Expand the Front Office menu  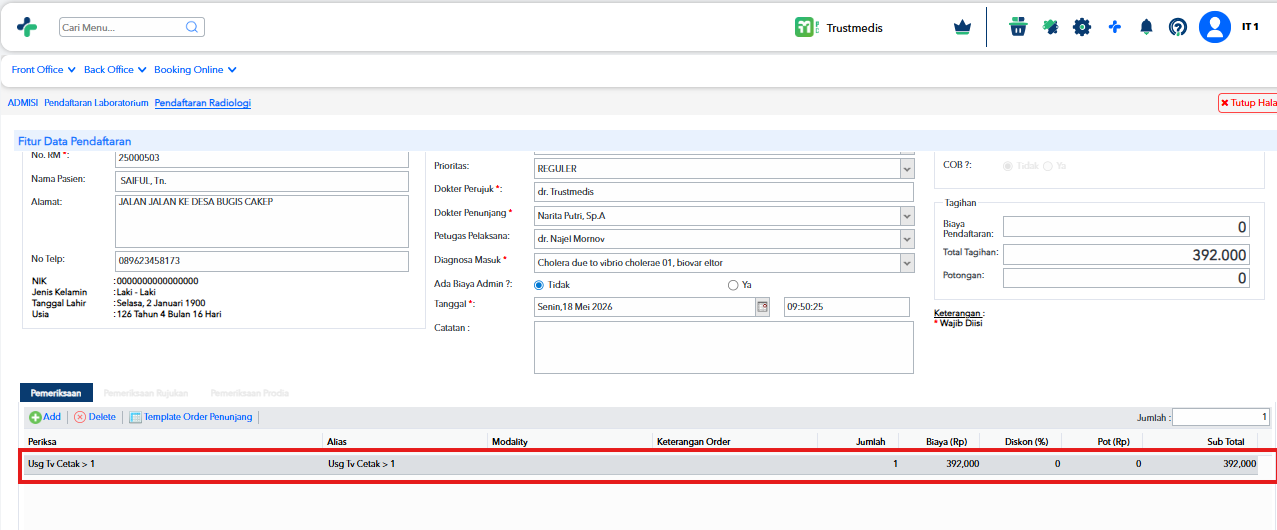[x=44, y=70]
